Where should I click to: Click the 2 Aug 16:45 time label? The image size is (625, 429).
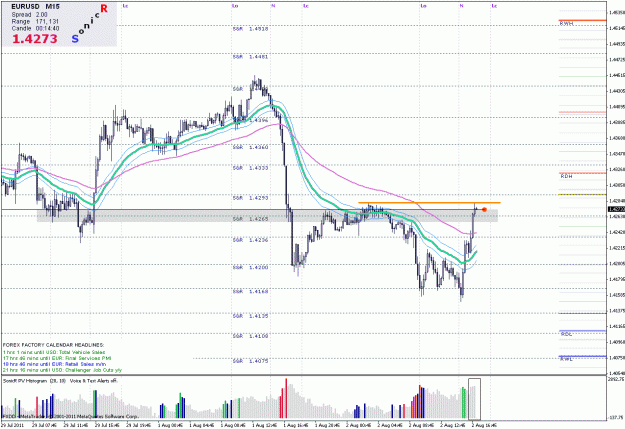click(485, 425)
